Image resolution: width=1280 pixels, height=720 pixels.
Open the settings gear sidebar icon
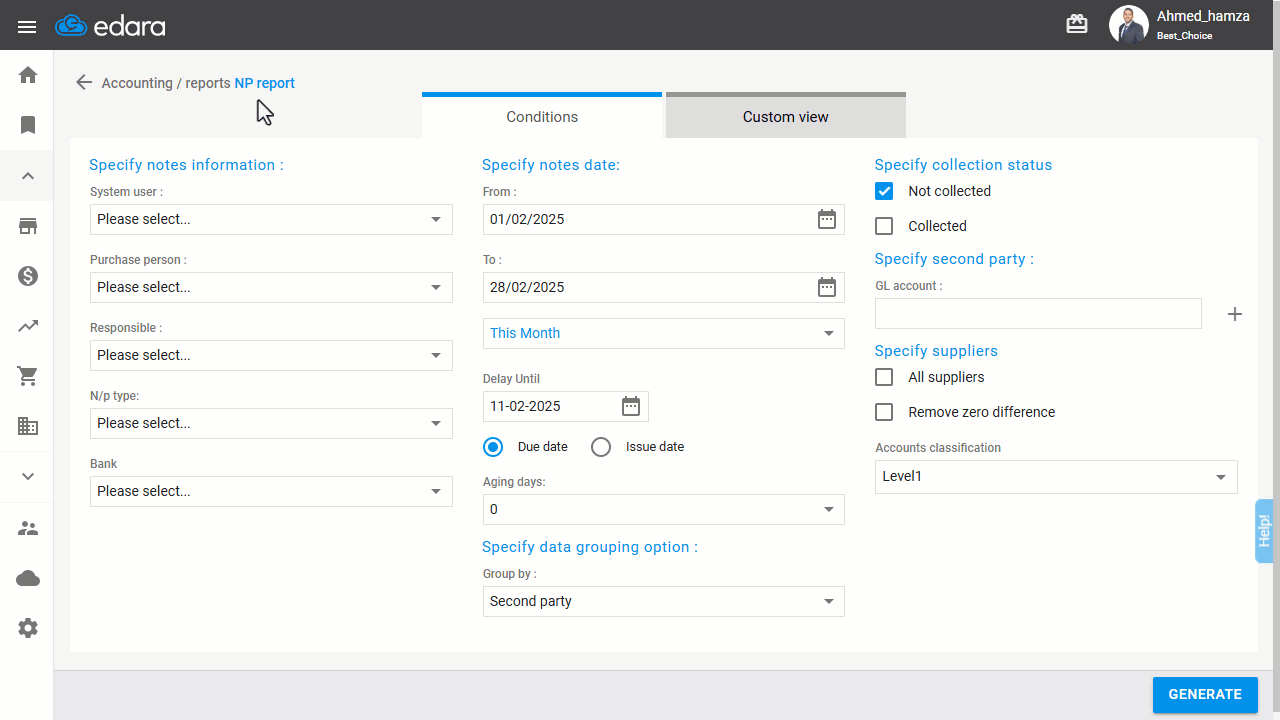[x=28, y=628]
